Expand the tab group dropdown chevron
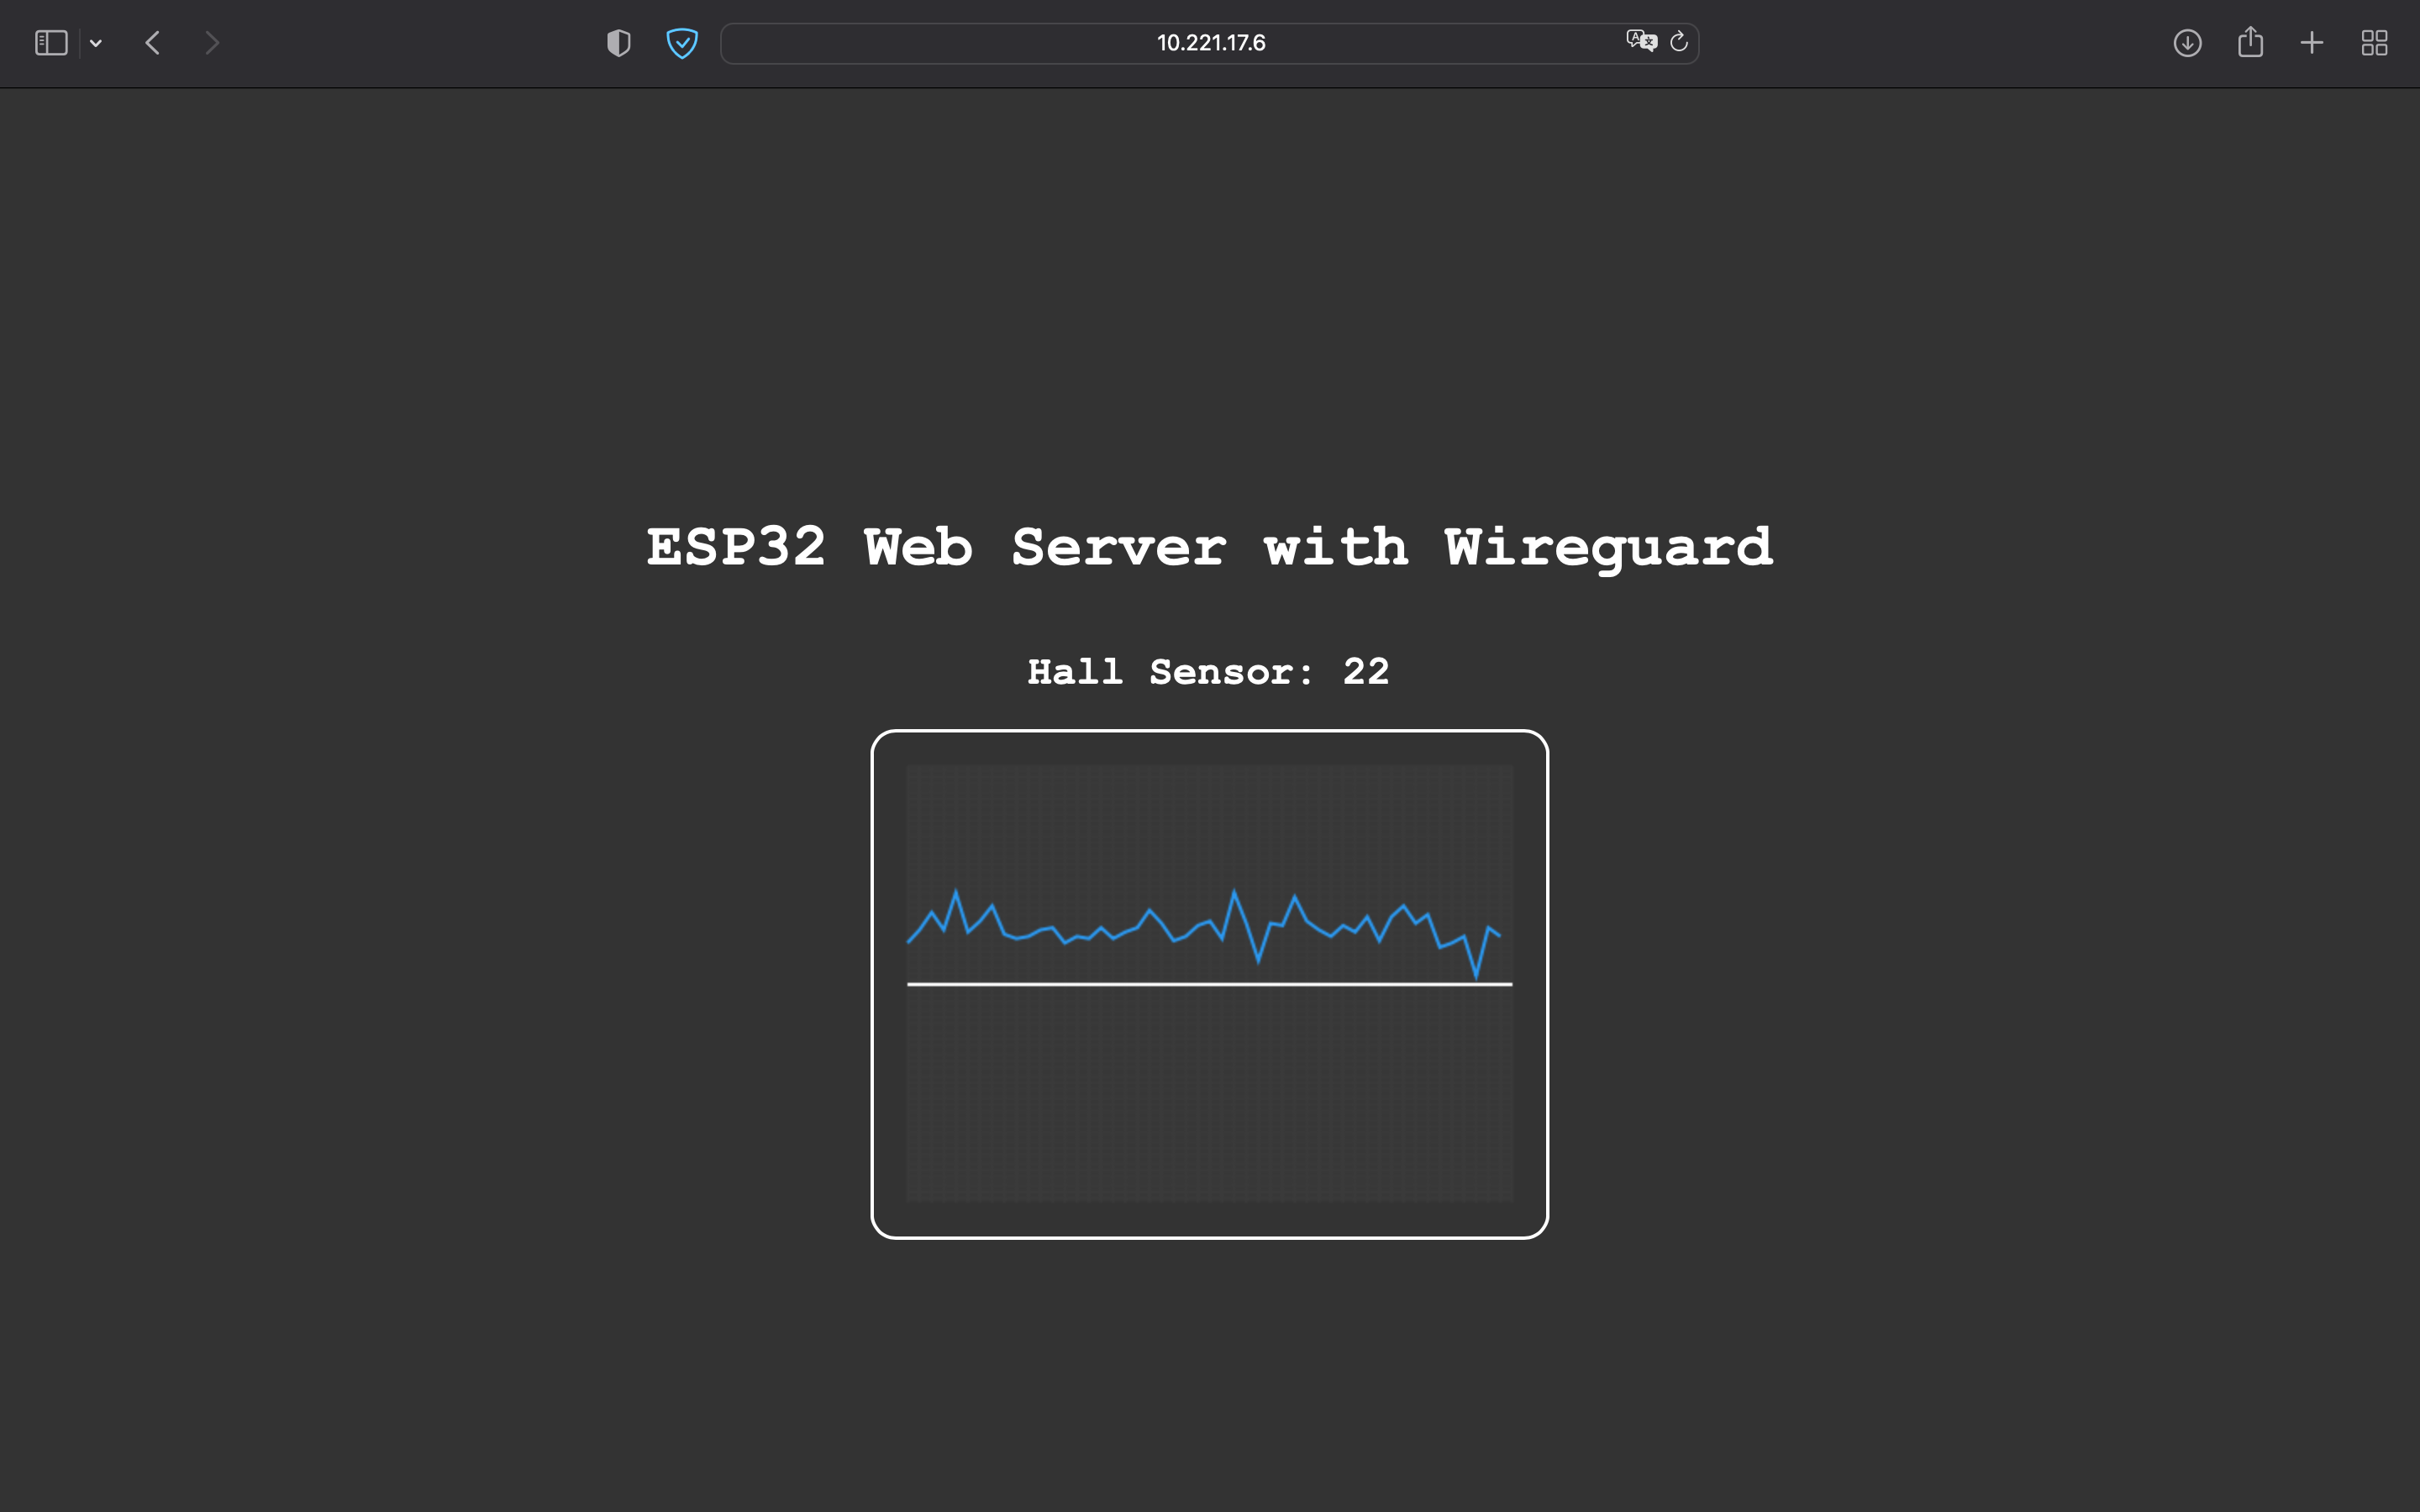Image resolution: width=2420 pixels, height=1512 pixels. click(x=96, y=43)
